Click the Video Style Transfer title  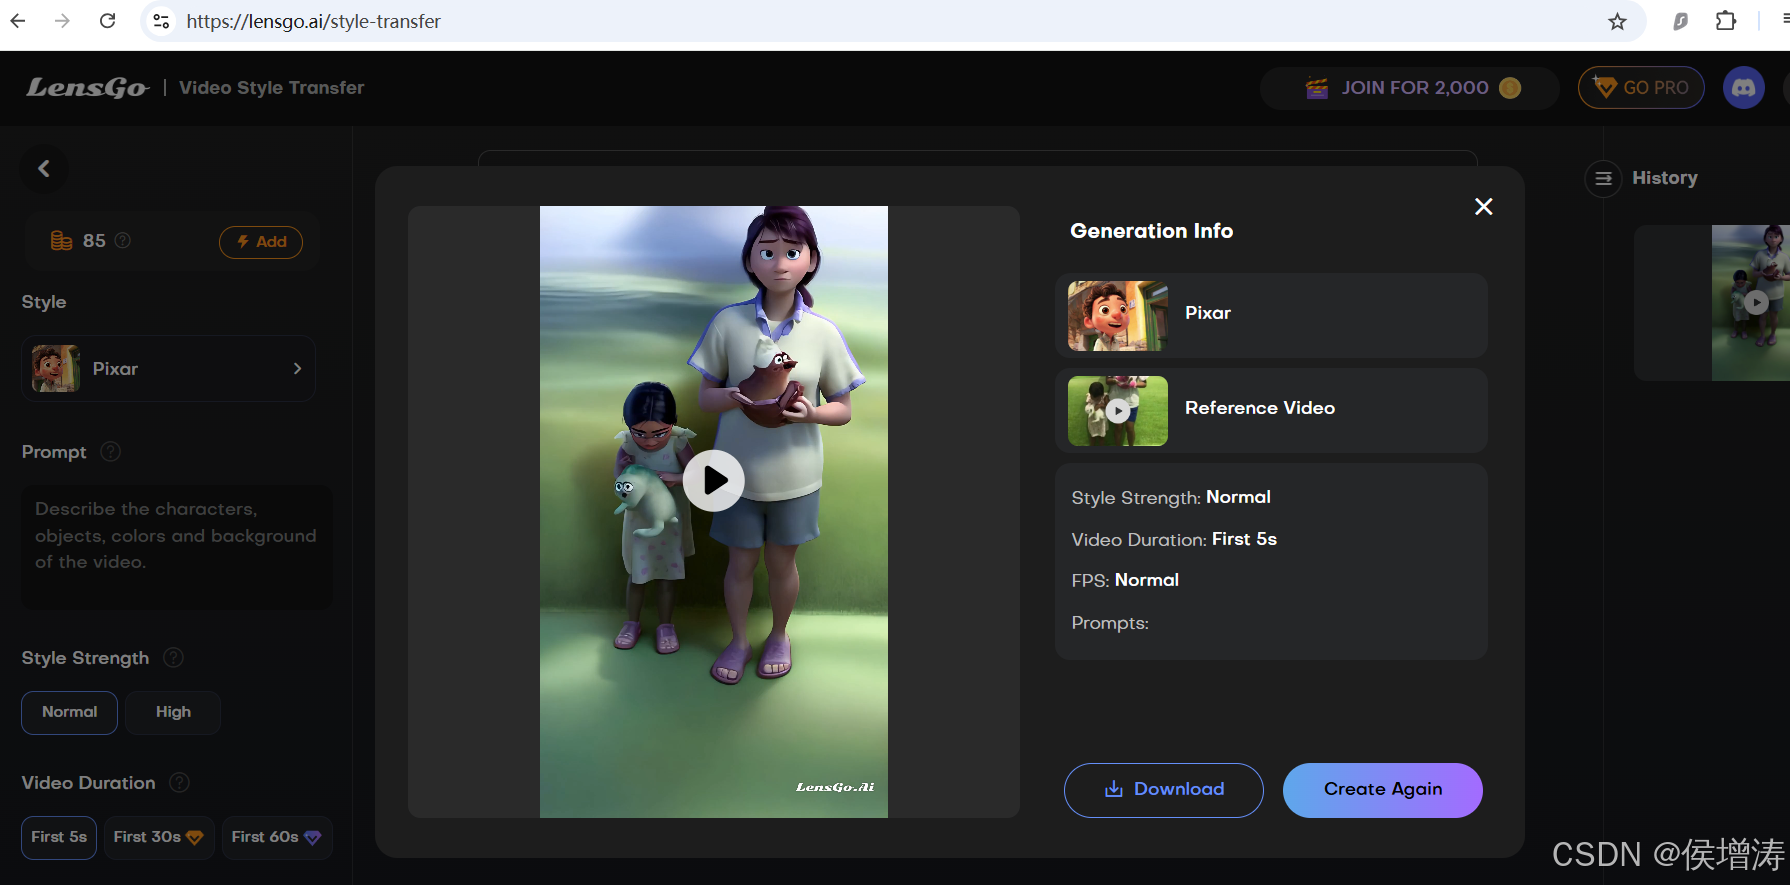pos(272,88)
